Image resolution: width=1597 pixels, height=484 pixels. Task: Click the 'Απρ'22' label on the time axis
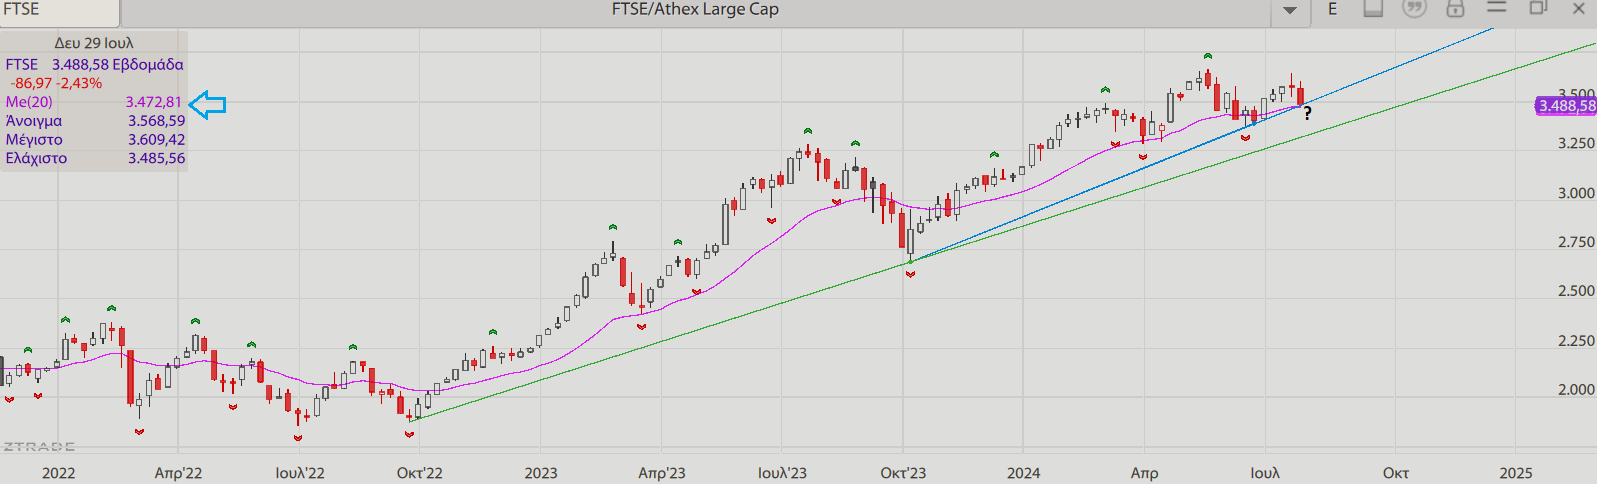(x=178, y=473)
